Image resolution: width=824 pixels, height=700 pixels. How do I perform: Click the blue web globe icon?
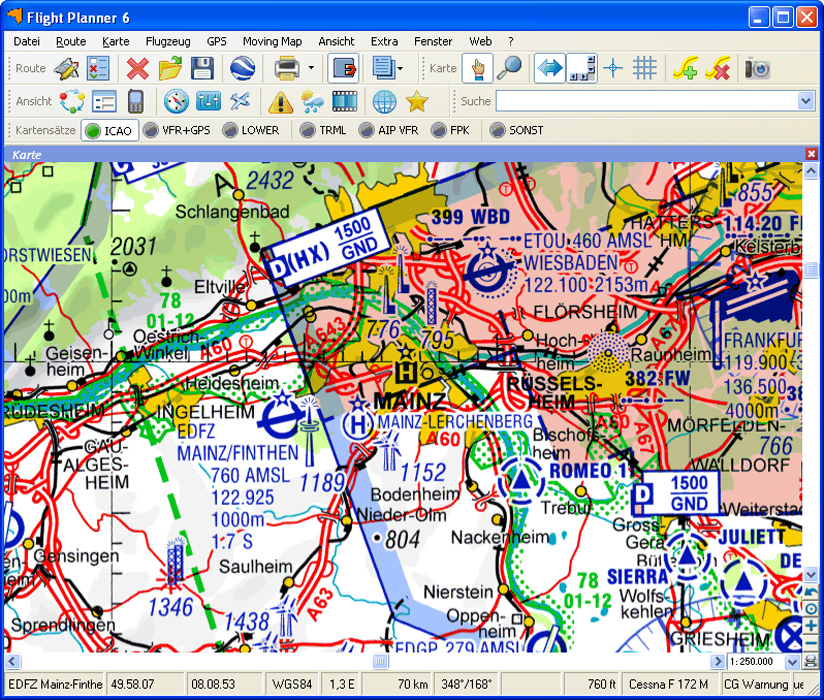click(x=384, y=101)
